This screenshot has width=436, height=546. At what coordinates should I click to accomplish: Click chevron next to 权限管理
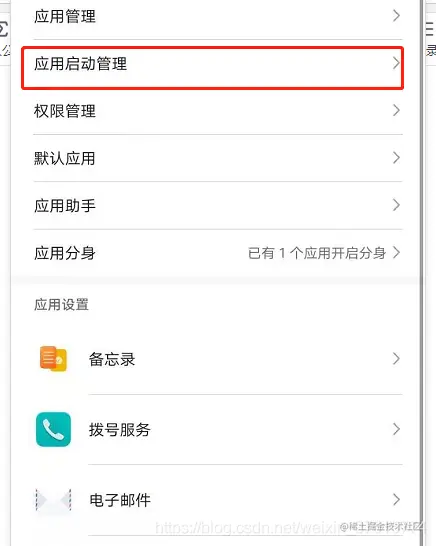(396, 110)
